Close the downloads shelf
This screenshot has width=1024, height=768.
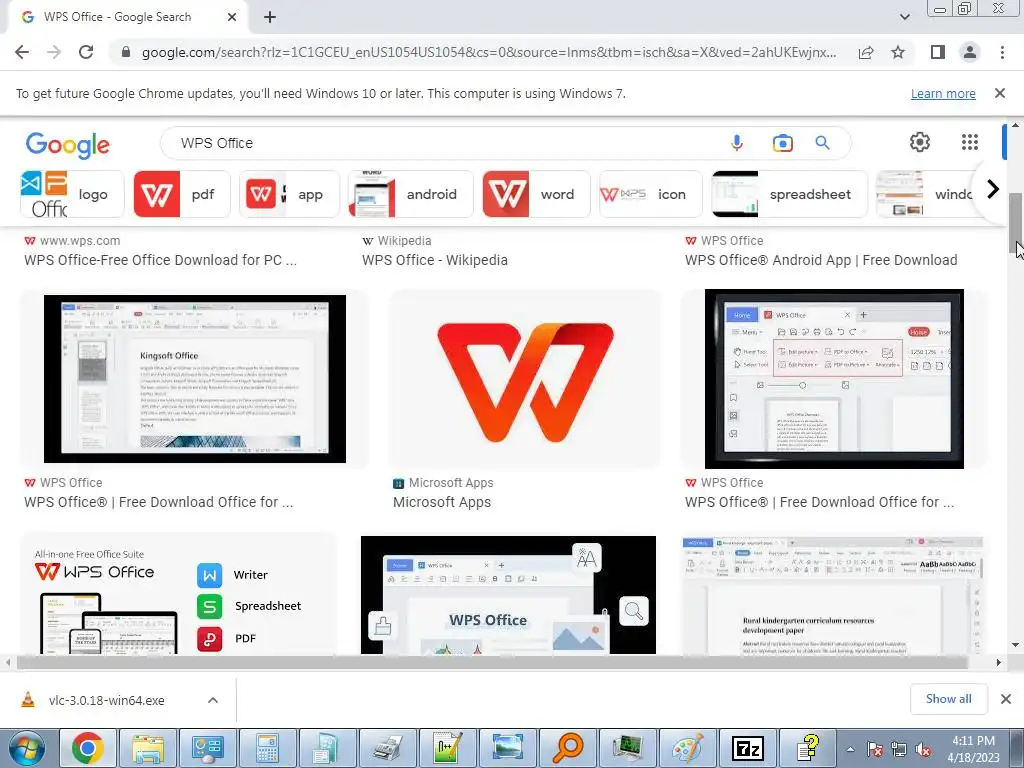(1006, 699)
